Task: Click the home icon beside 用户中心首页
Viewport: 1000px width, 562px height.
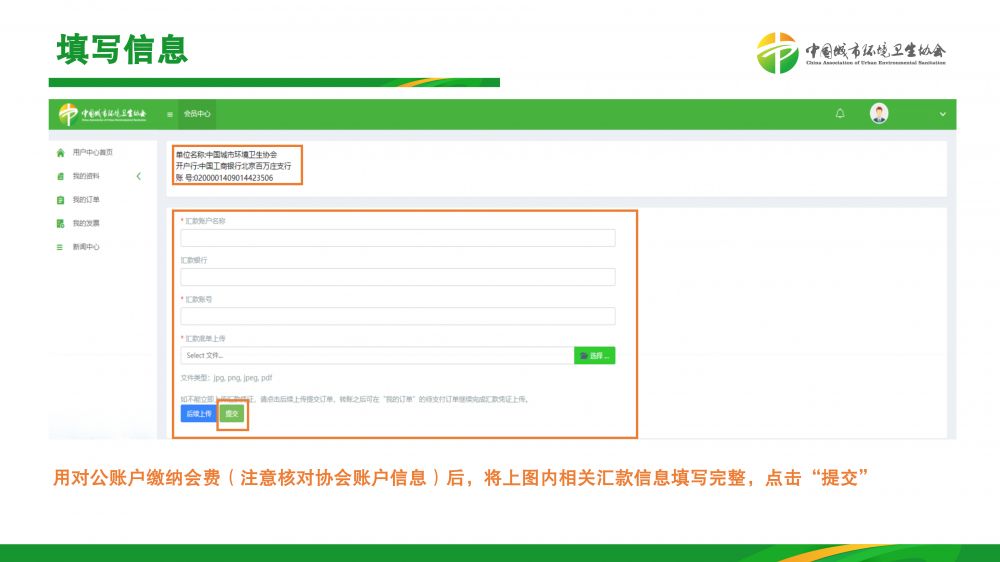Action: point(61,152)
